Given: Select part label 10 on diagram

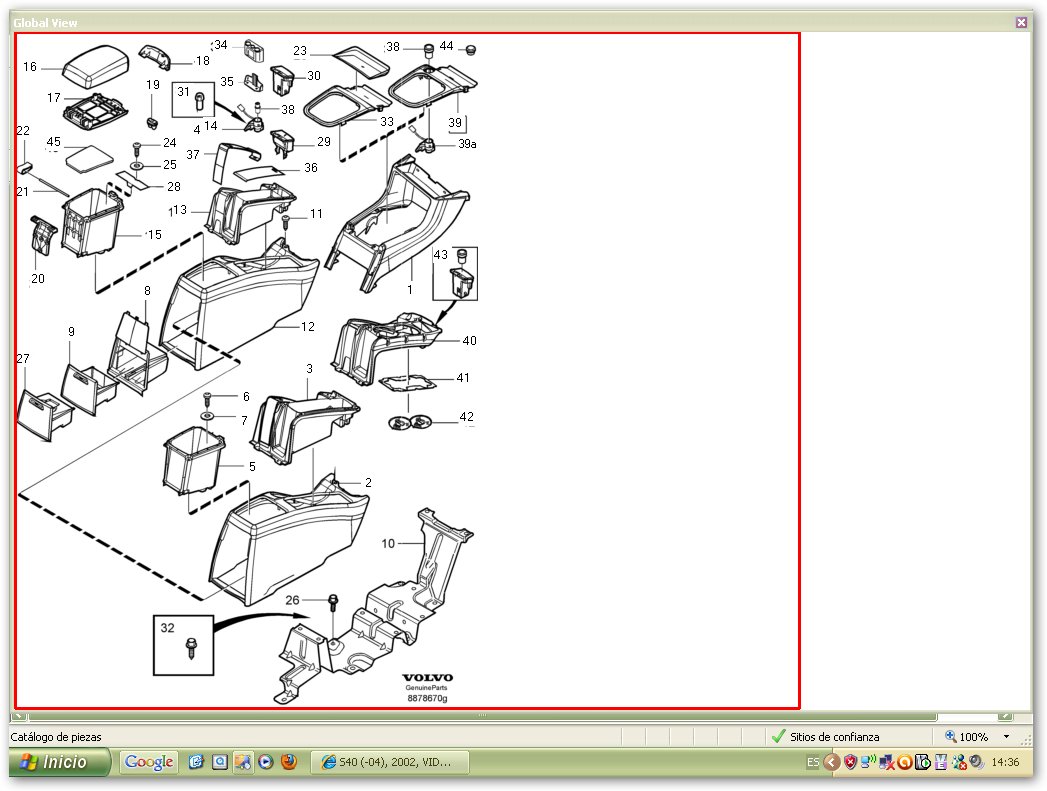Looking at the screenshot, I should (x=388, y=543).
